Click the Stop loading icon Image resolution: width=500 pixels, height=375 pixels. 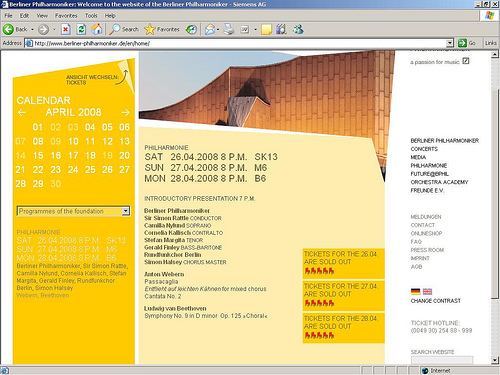[66, 30]
